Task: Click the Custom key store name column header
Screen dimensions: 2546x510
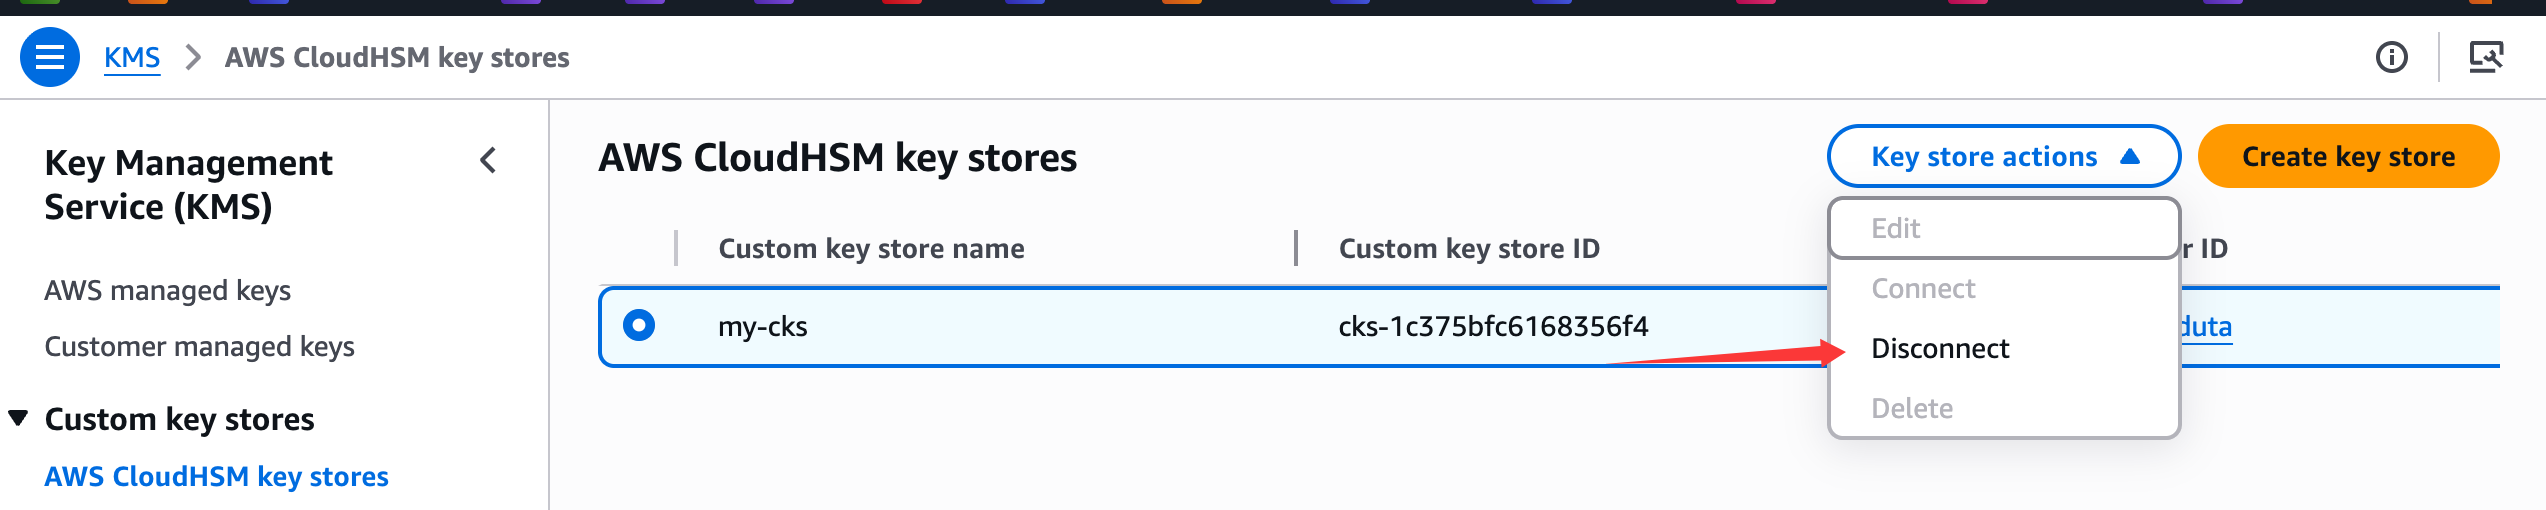Action: 870,248
